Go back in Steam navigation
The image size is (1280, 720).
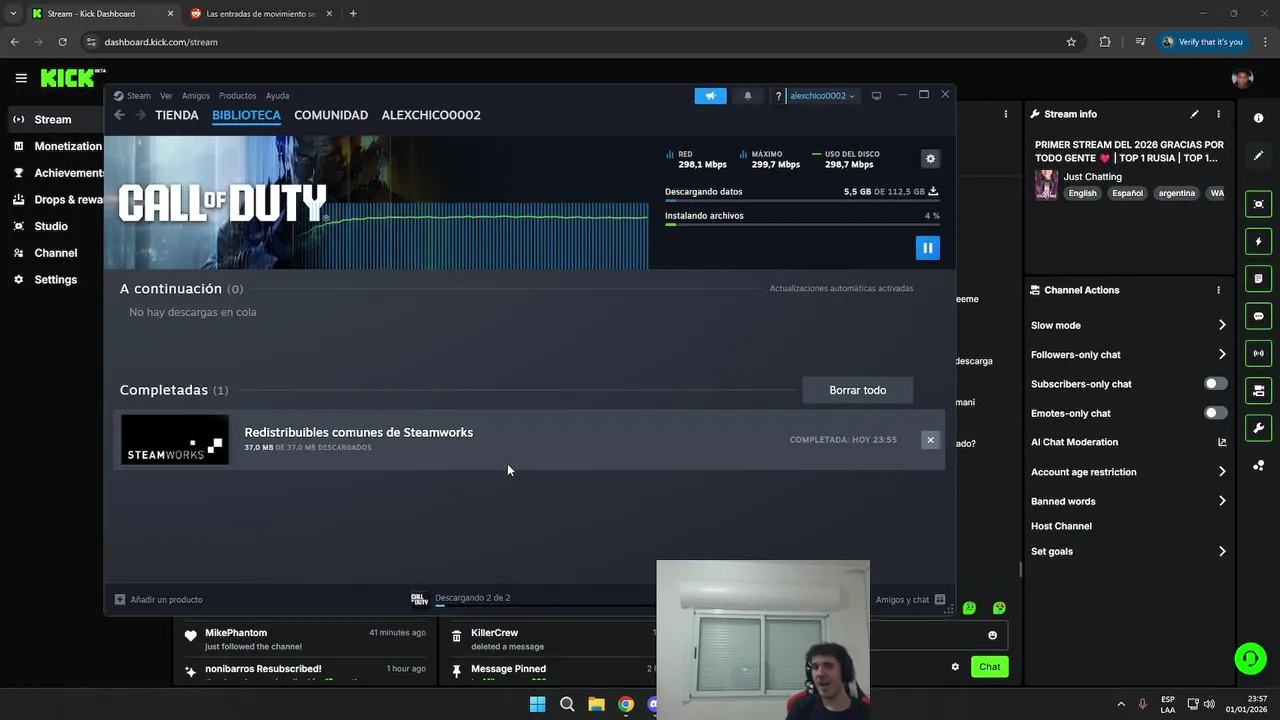[x=119, y=115]
